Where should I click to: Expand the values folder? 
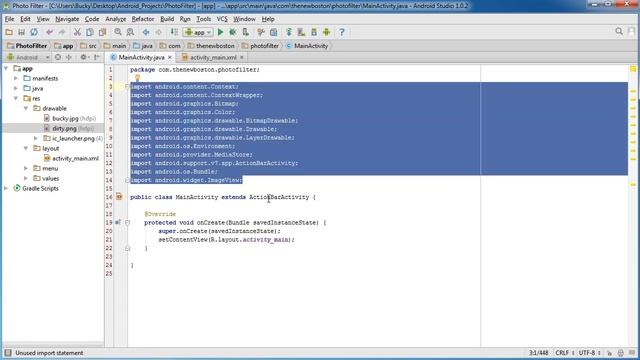tap(26, 178)
